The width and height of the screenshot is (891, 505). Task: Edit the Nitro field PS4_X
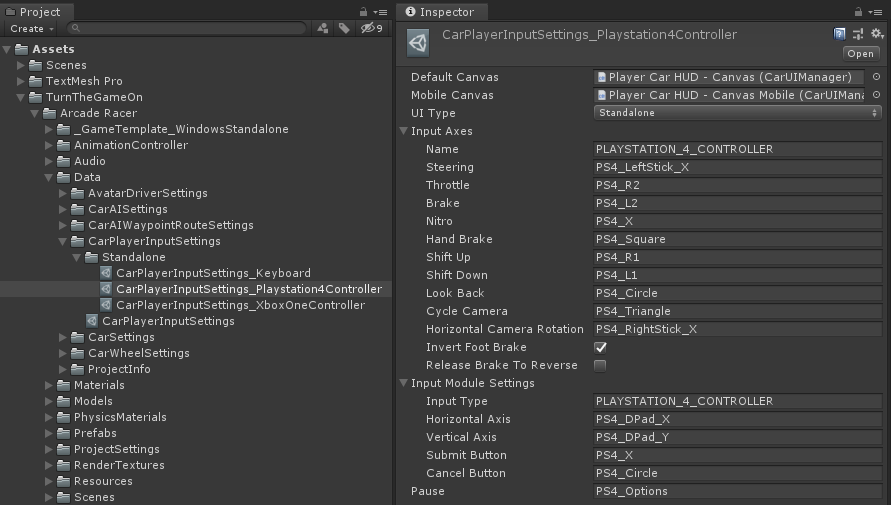coord(738,221)
